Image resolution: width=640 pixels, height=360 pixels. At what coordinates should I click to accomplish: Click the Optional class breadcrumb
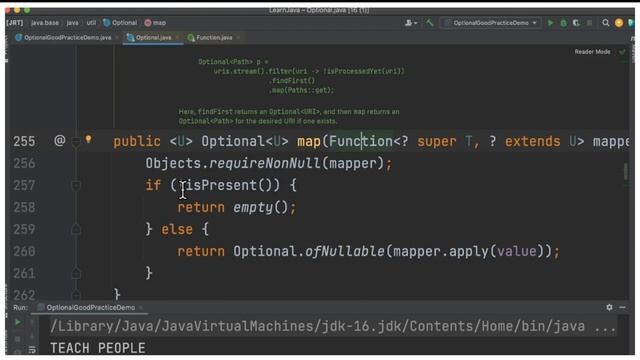click(120, 23)
